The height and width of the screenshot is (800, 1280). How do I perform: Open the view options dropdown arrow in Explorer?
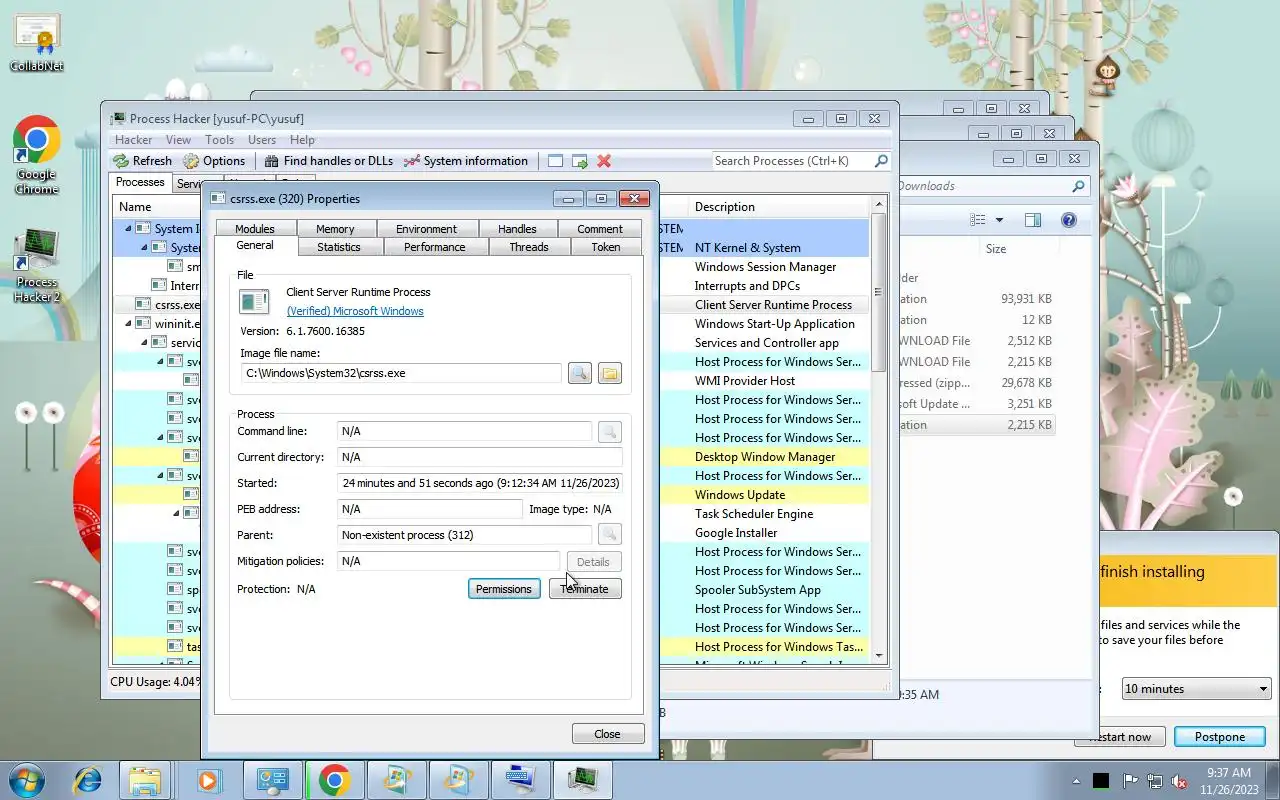tap(999, 220)
